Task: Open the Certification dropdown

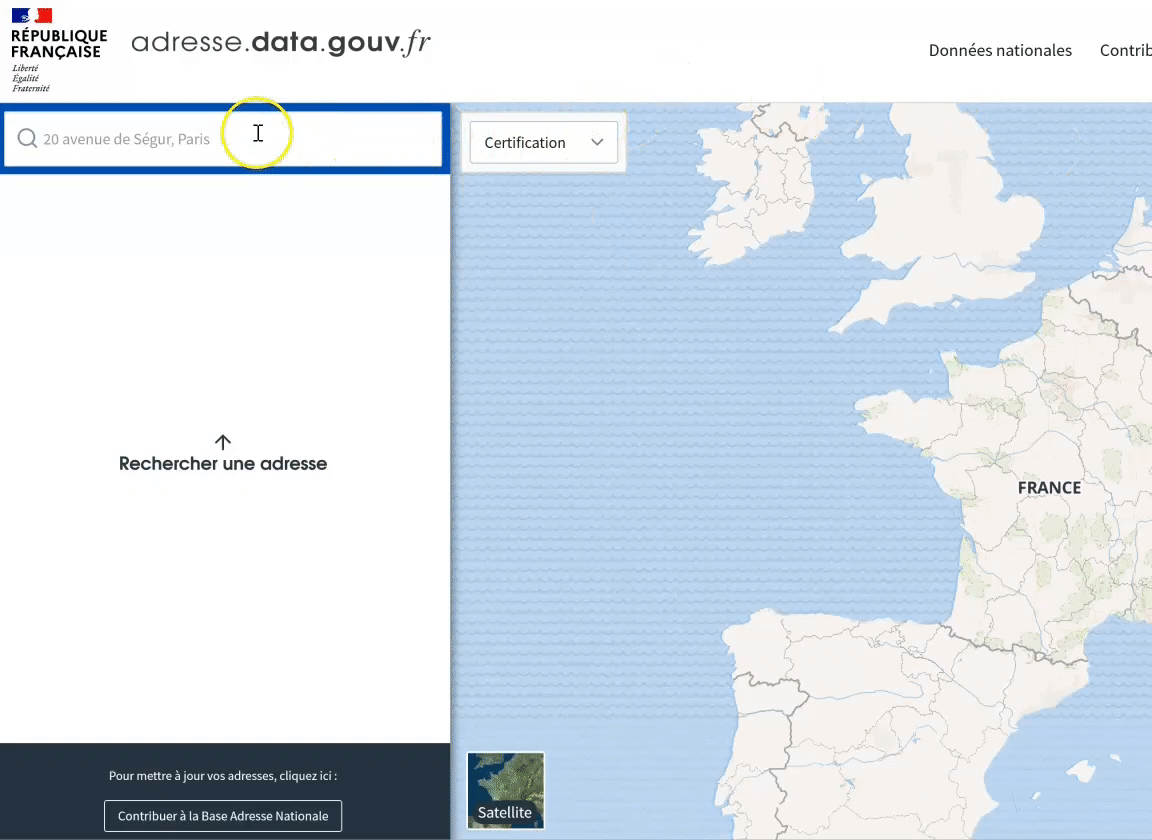Action: (x=543, y=143)
